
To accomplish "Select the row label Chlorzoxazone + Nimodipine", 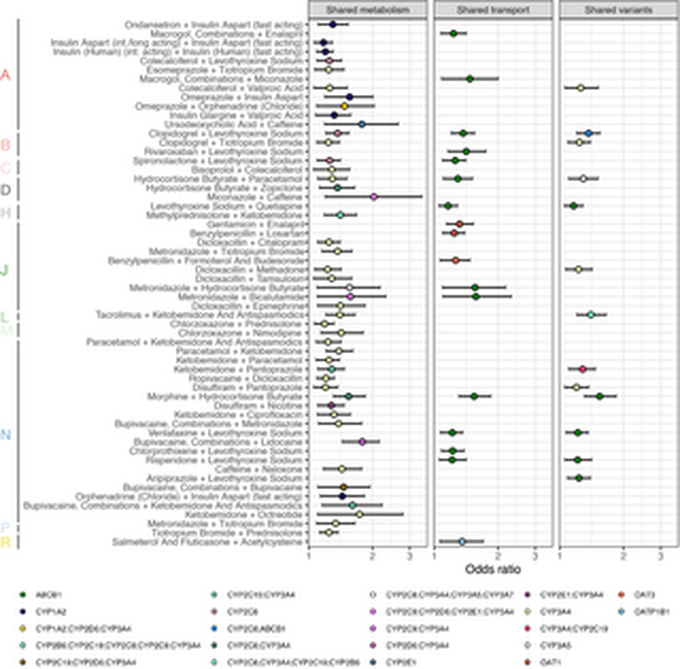I will [x=241, y=333].
